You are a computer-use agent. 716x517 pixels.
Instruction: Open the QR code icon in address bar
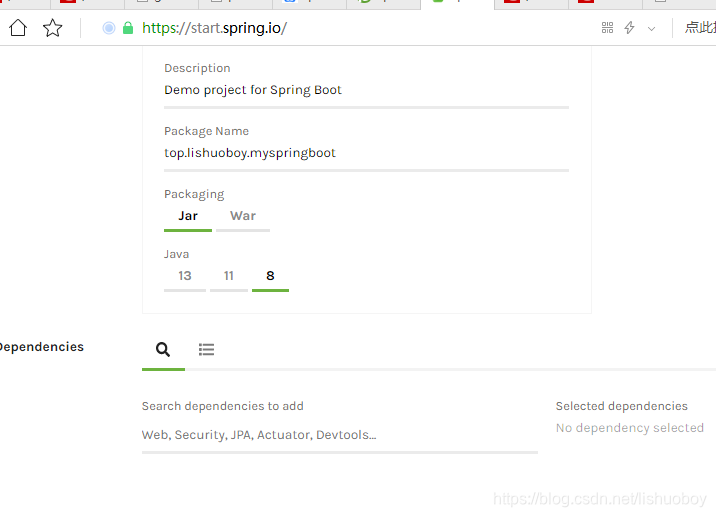point(607,28)
